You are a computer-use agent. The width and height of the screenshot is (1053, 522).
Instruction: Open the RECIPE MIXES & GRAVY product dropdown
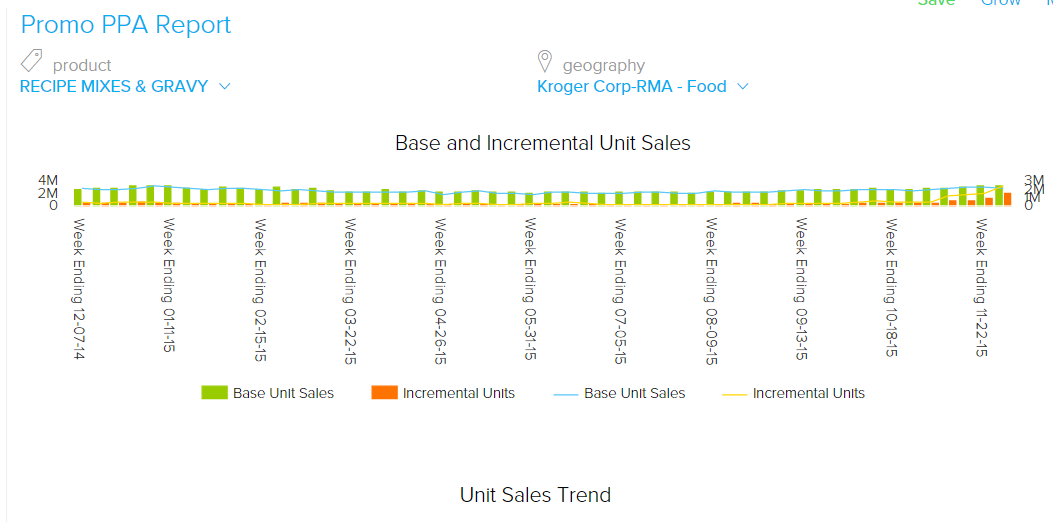click(114, 86)
